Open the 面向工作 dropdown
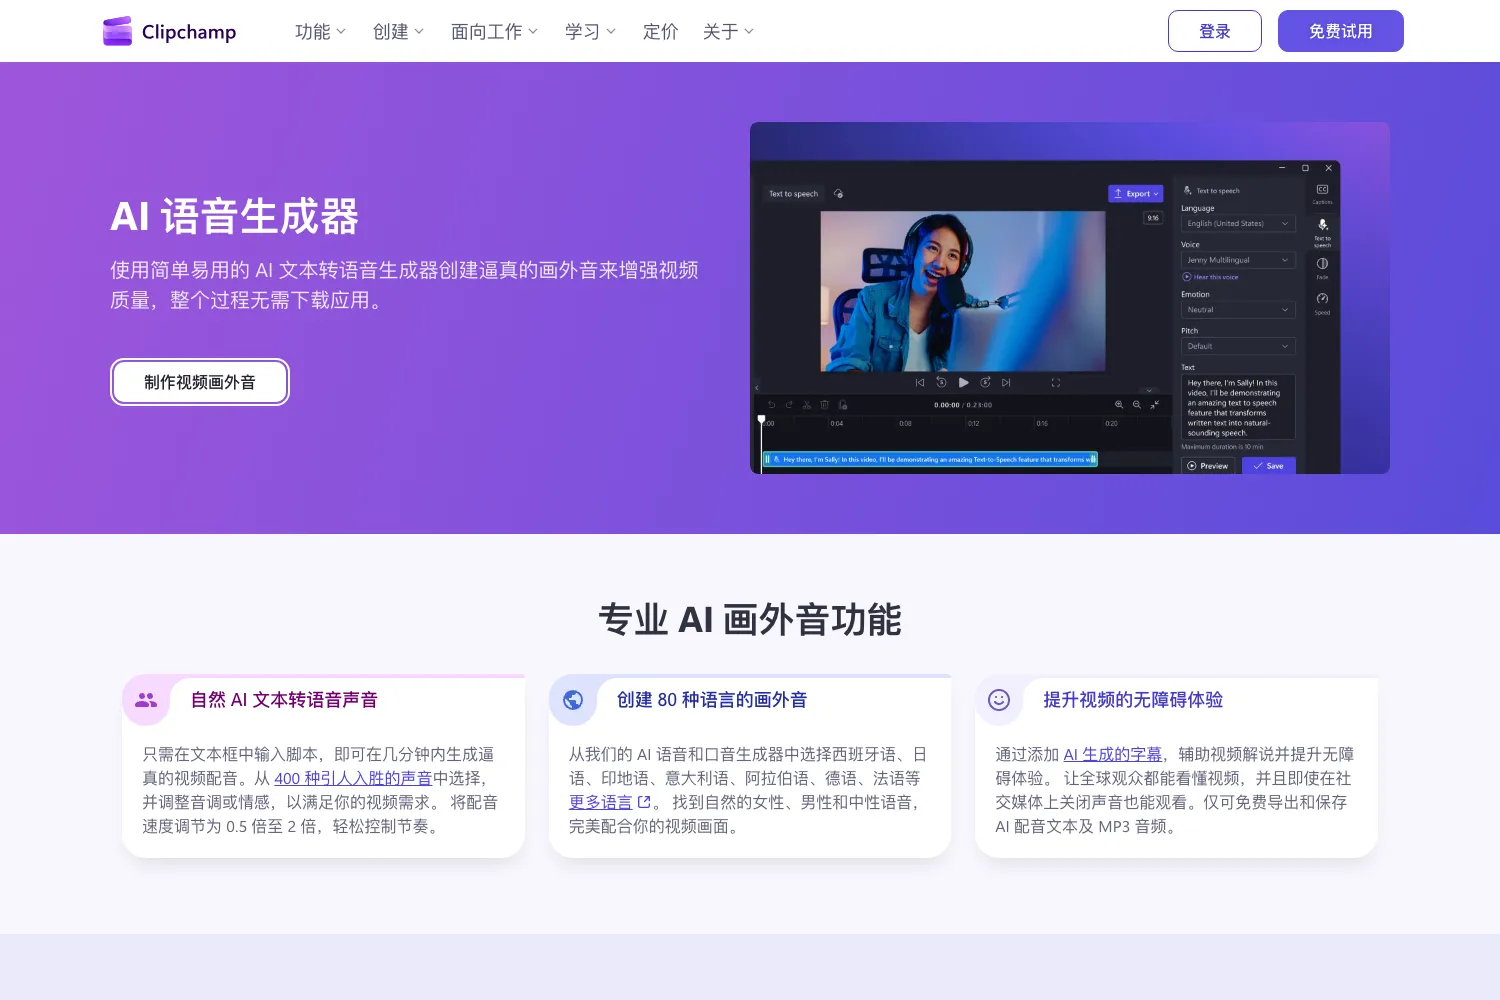Screen dimensions: 1500x1000 tap(494, 31)
